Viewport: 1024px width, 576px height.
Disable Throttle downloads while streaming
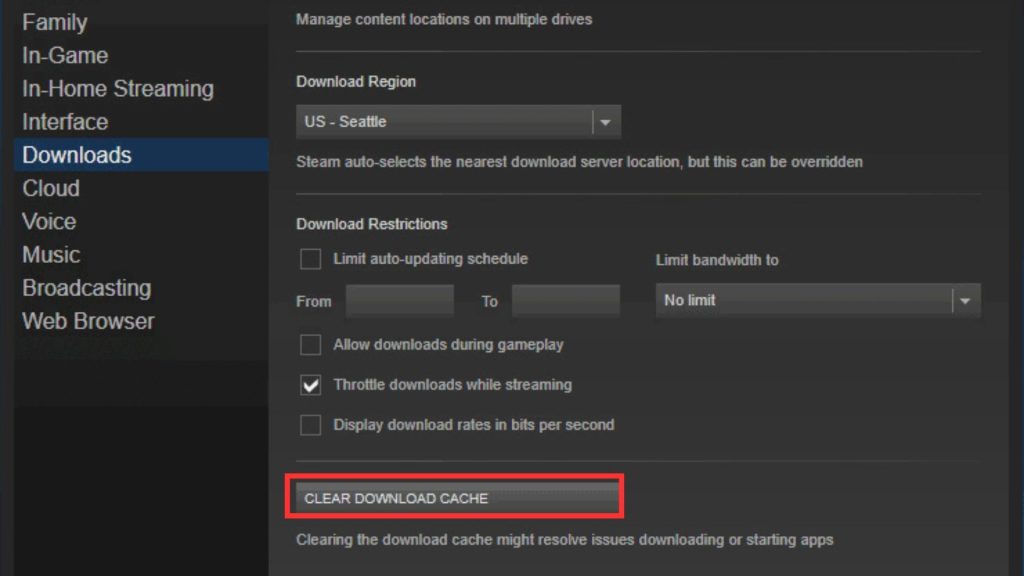click(311, 384)
